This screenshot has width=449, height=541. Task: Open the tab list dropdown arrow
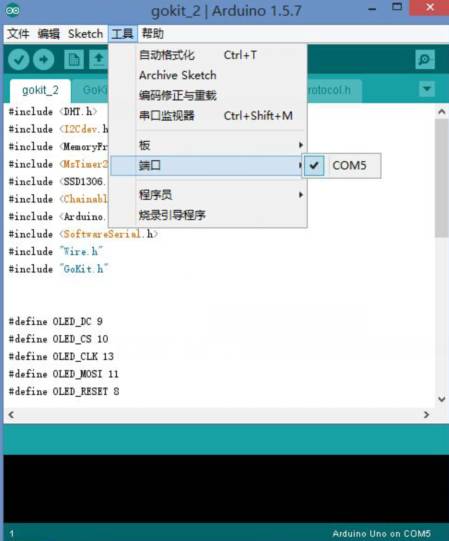click(427, 89)
